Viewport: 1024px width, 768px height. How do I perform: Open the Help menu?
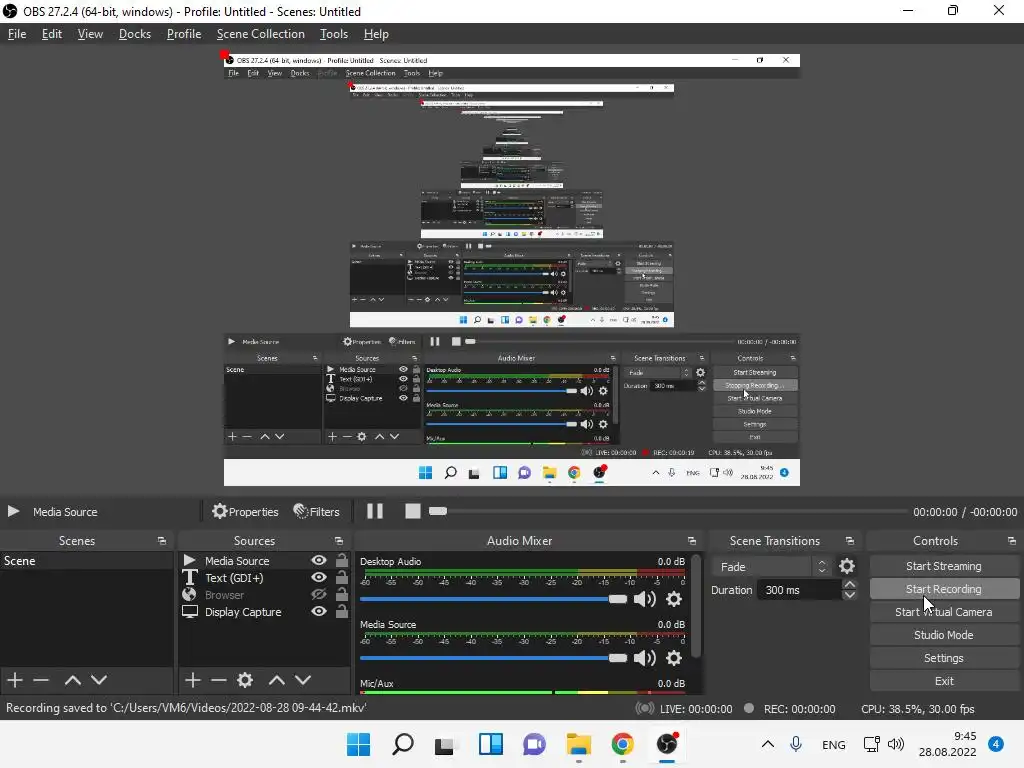[376, 34]
